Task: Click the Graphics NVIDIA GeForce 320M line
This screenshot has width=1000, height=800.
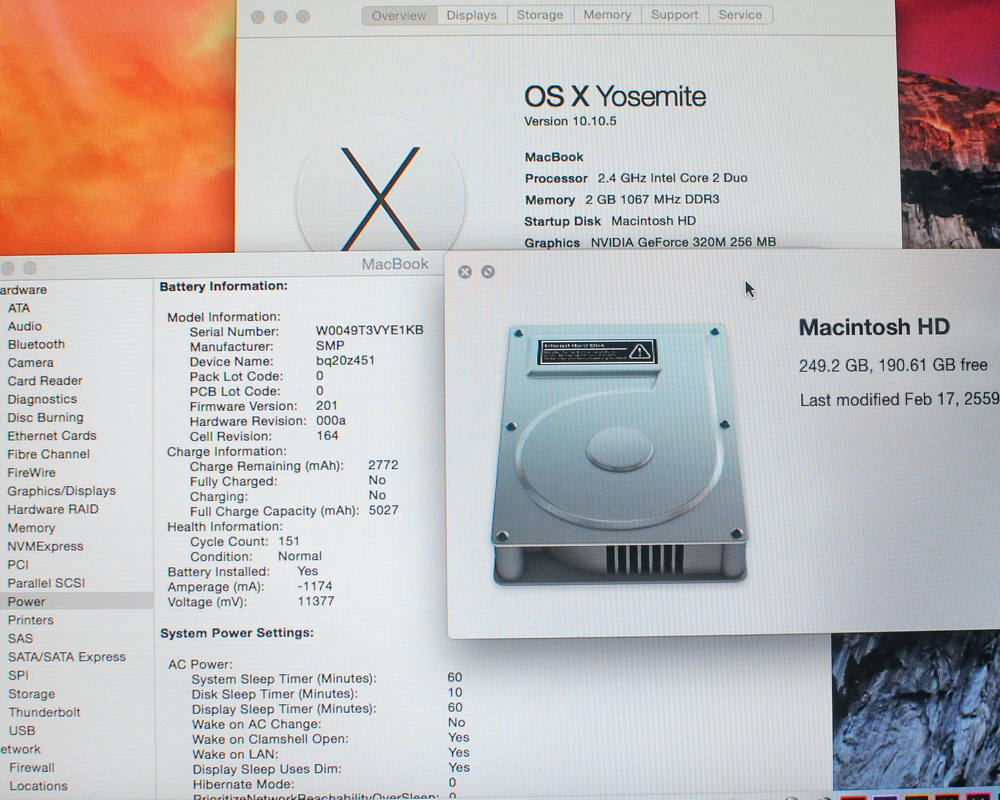Action: 650,242
